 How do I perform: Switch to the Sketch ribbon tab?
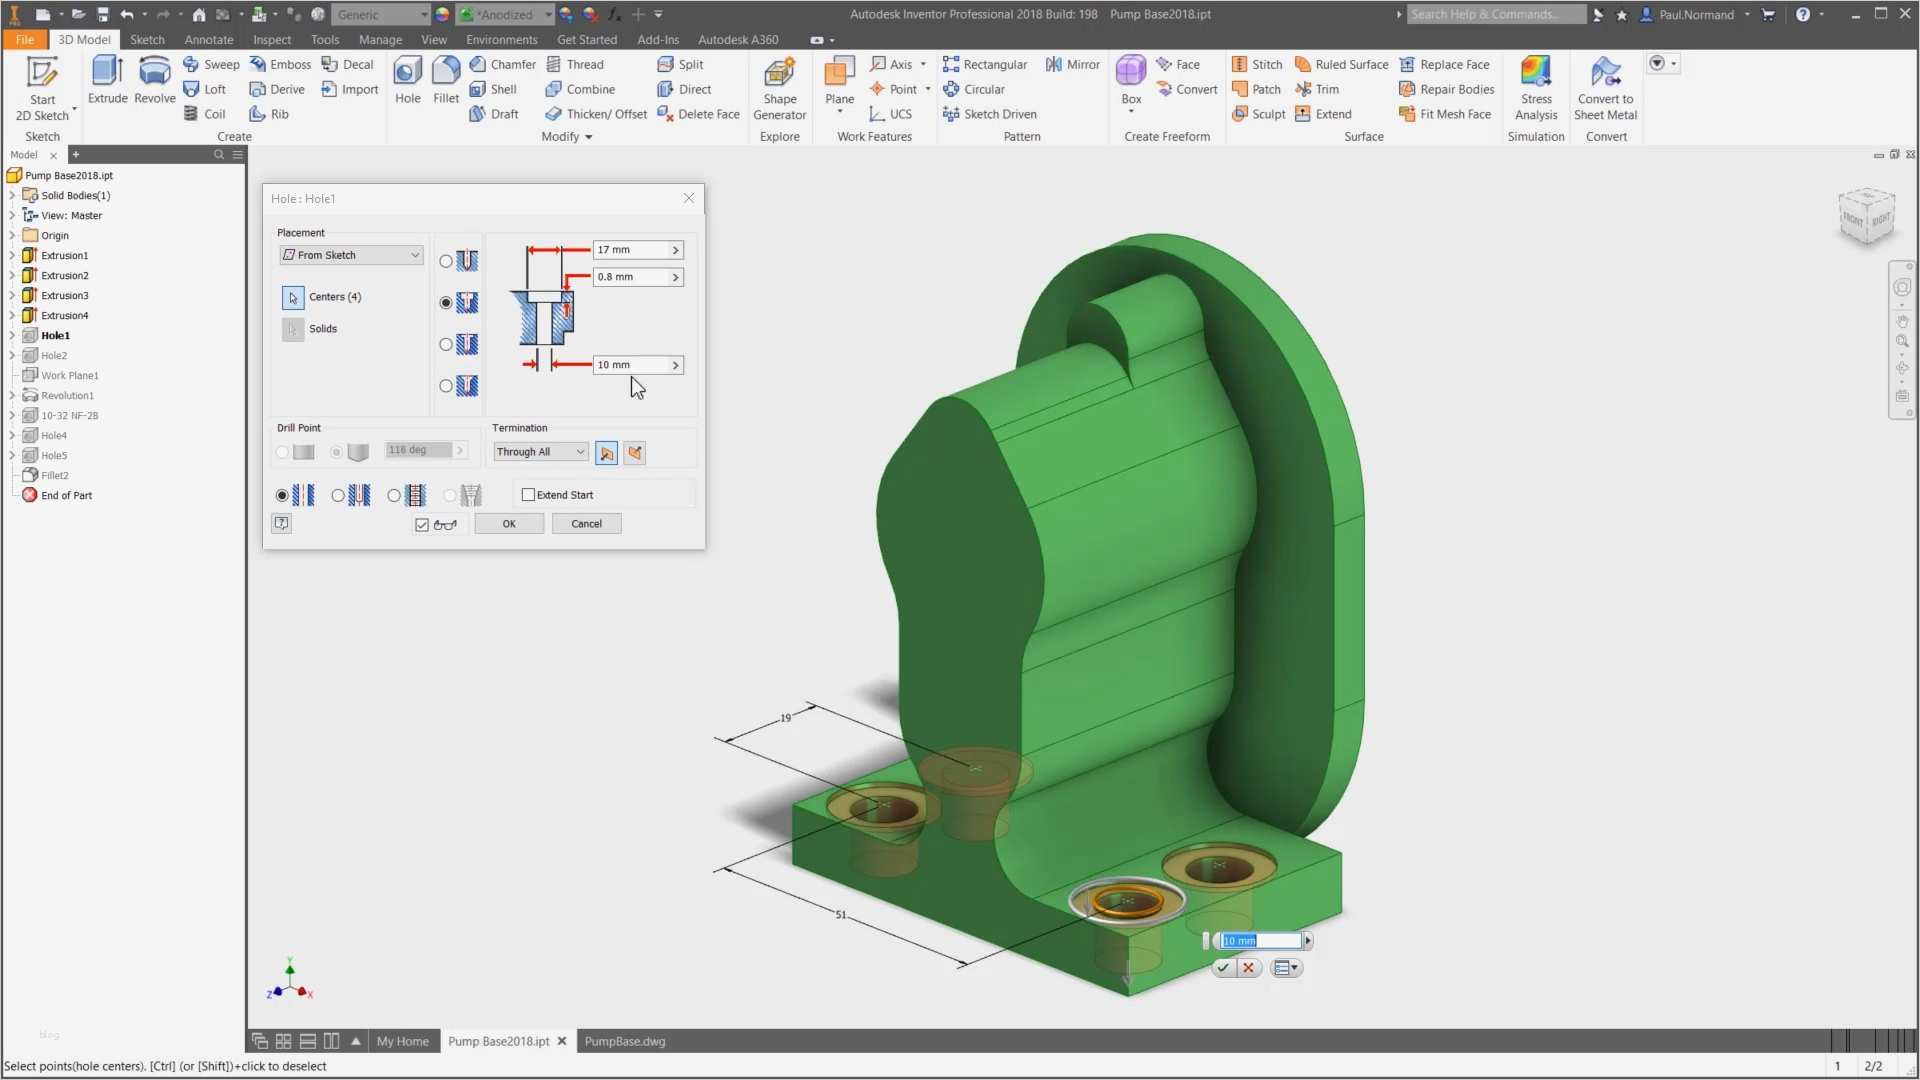(x=147, y=40)
